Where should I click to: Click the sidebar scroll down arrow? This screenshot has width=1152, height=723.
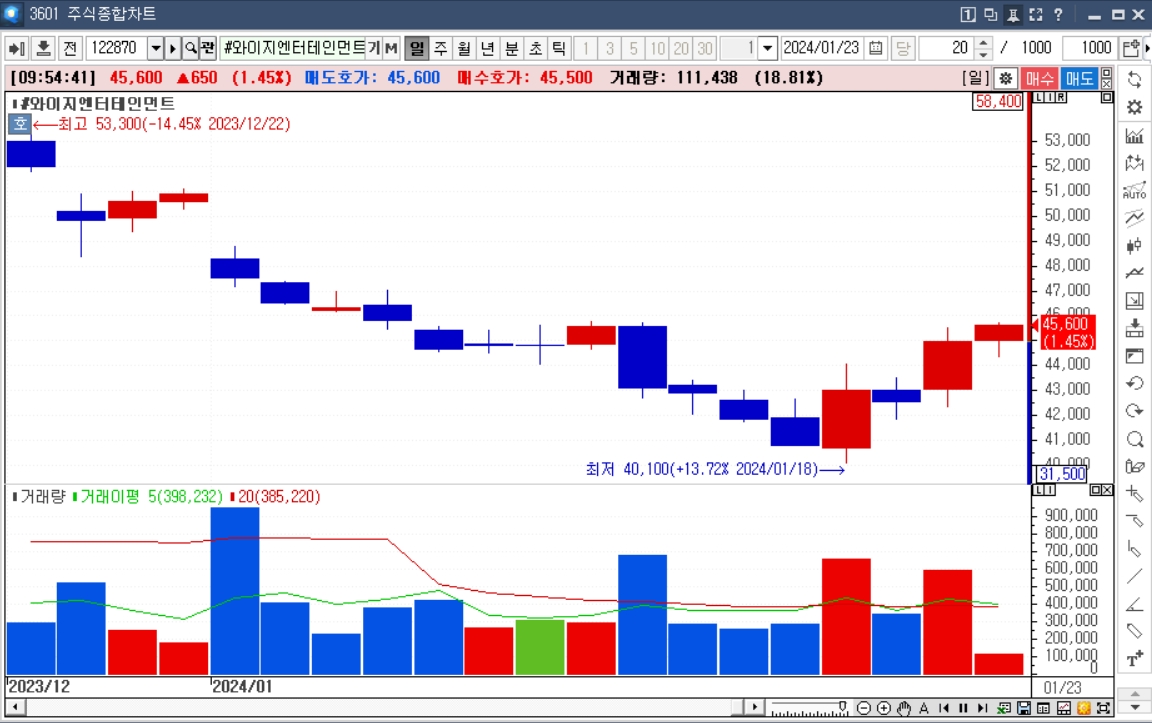tap(1135, 708)
